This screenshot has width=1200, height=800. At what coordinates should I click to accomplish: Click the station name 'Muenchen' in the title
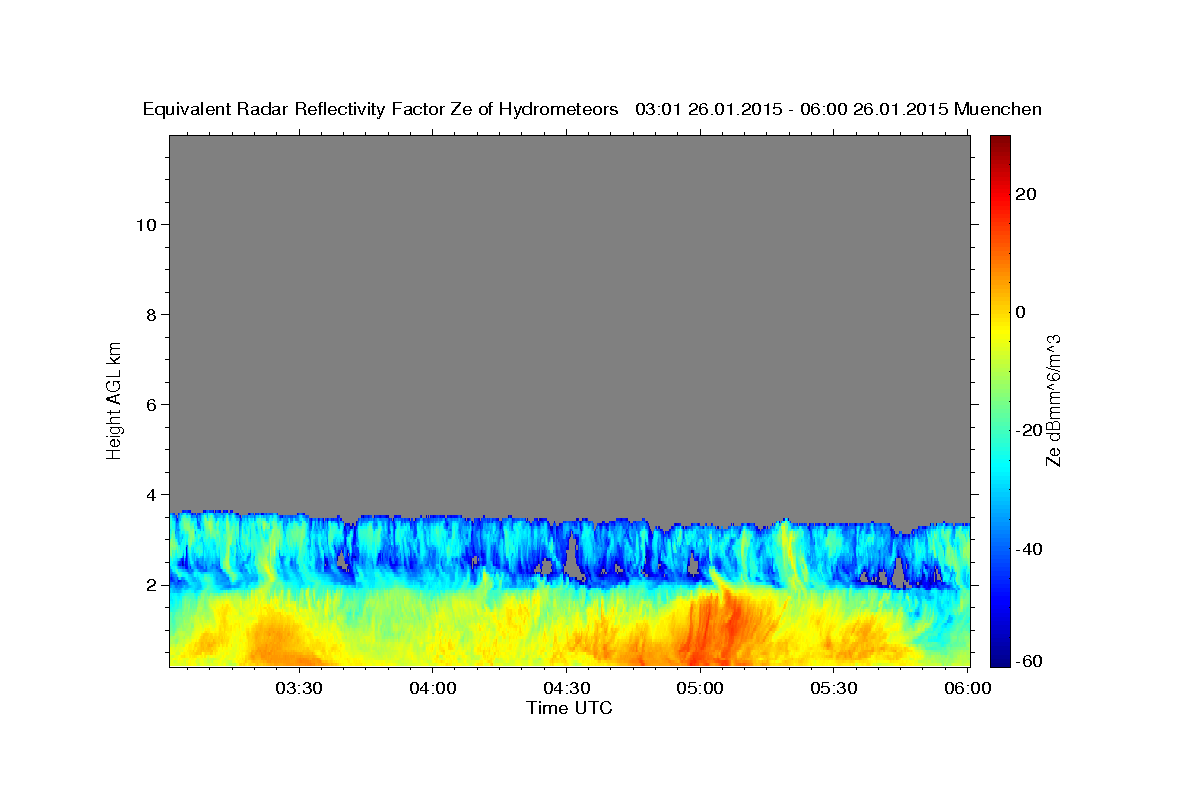coord(998,110)
